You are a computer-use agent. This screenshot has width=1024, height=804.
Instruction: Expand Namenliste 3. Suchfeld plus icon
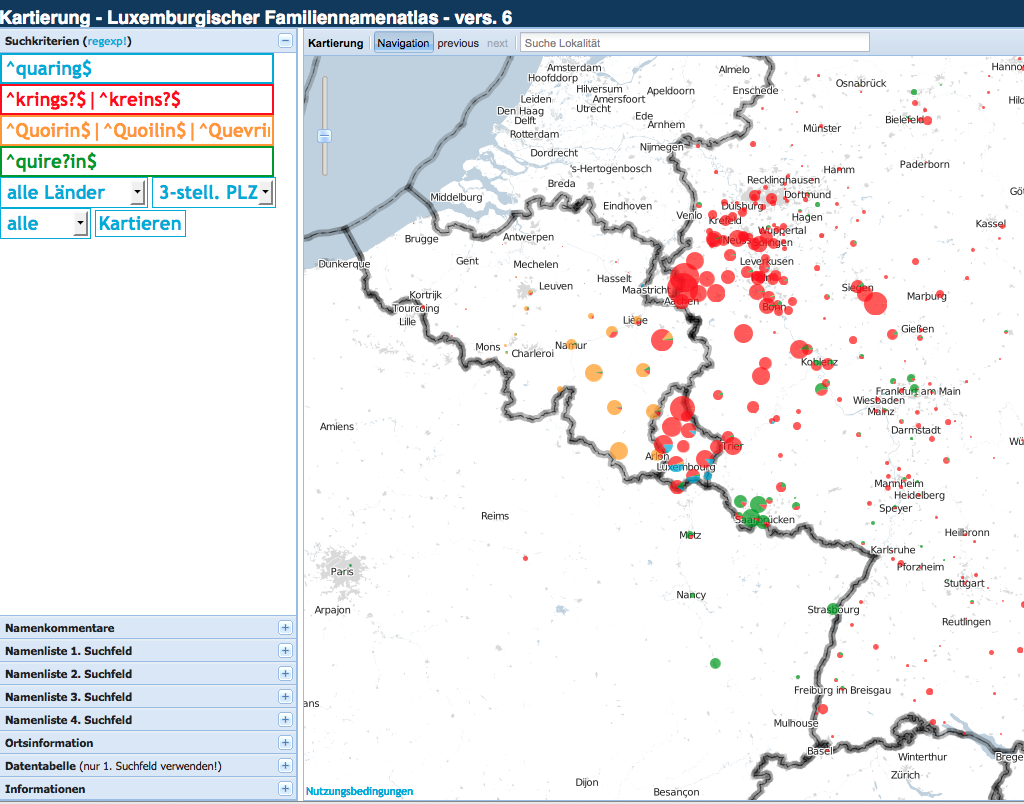pos(285,697)
